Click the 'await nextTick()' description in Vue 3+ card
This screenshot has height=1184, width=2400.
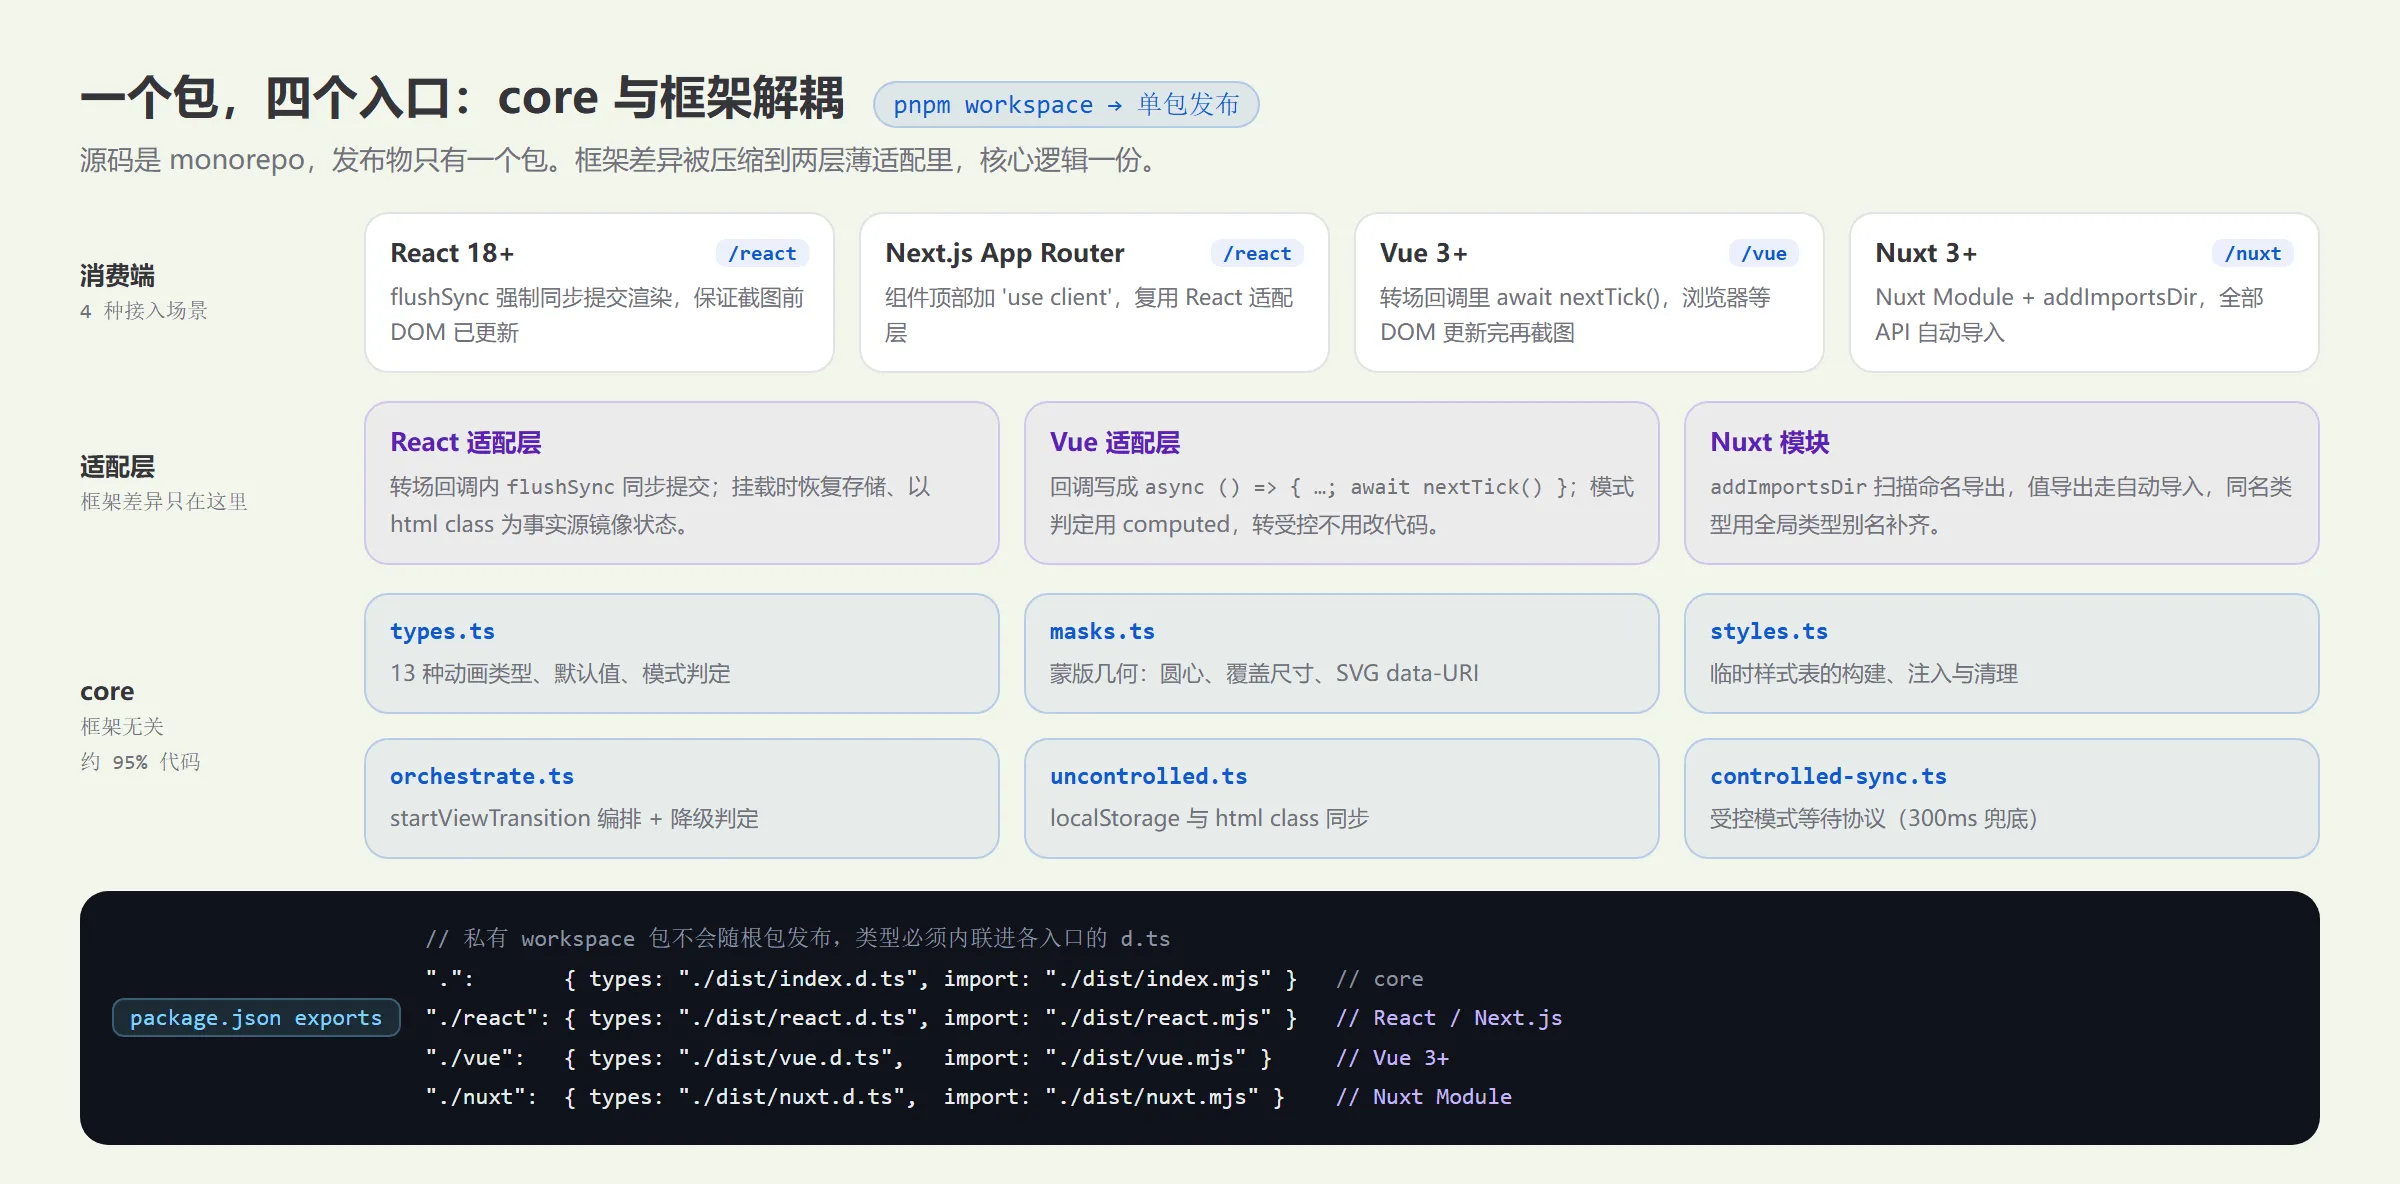point(1575,315)
